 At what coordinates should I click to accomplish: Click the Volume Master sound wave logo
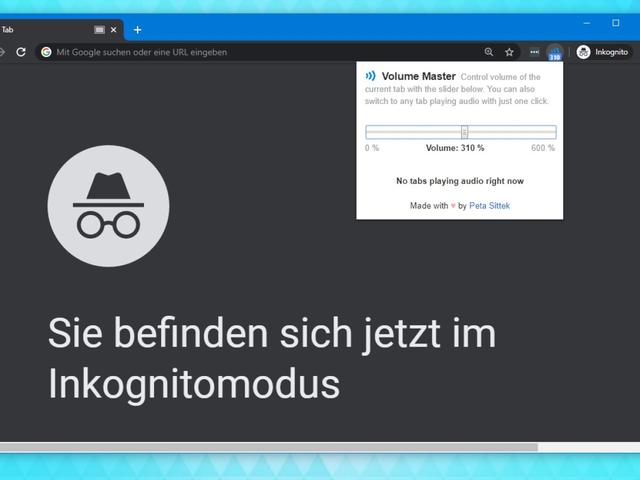tap(370, 76)
